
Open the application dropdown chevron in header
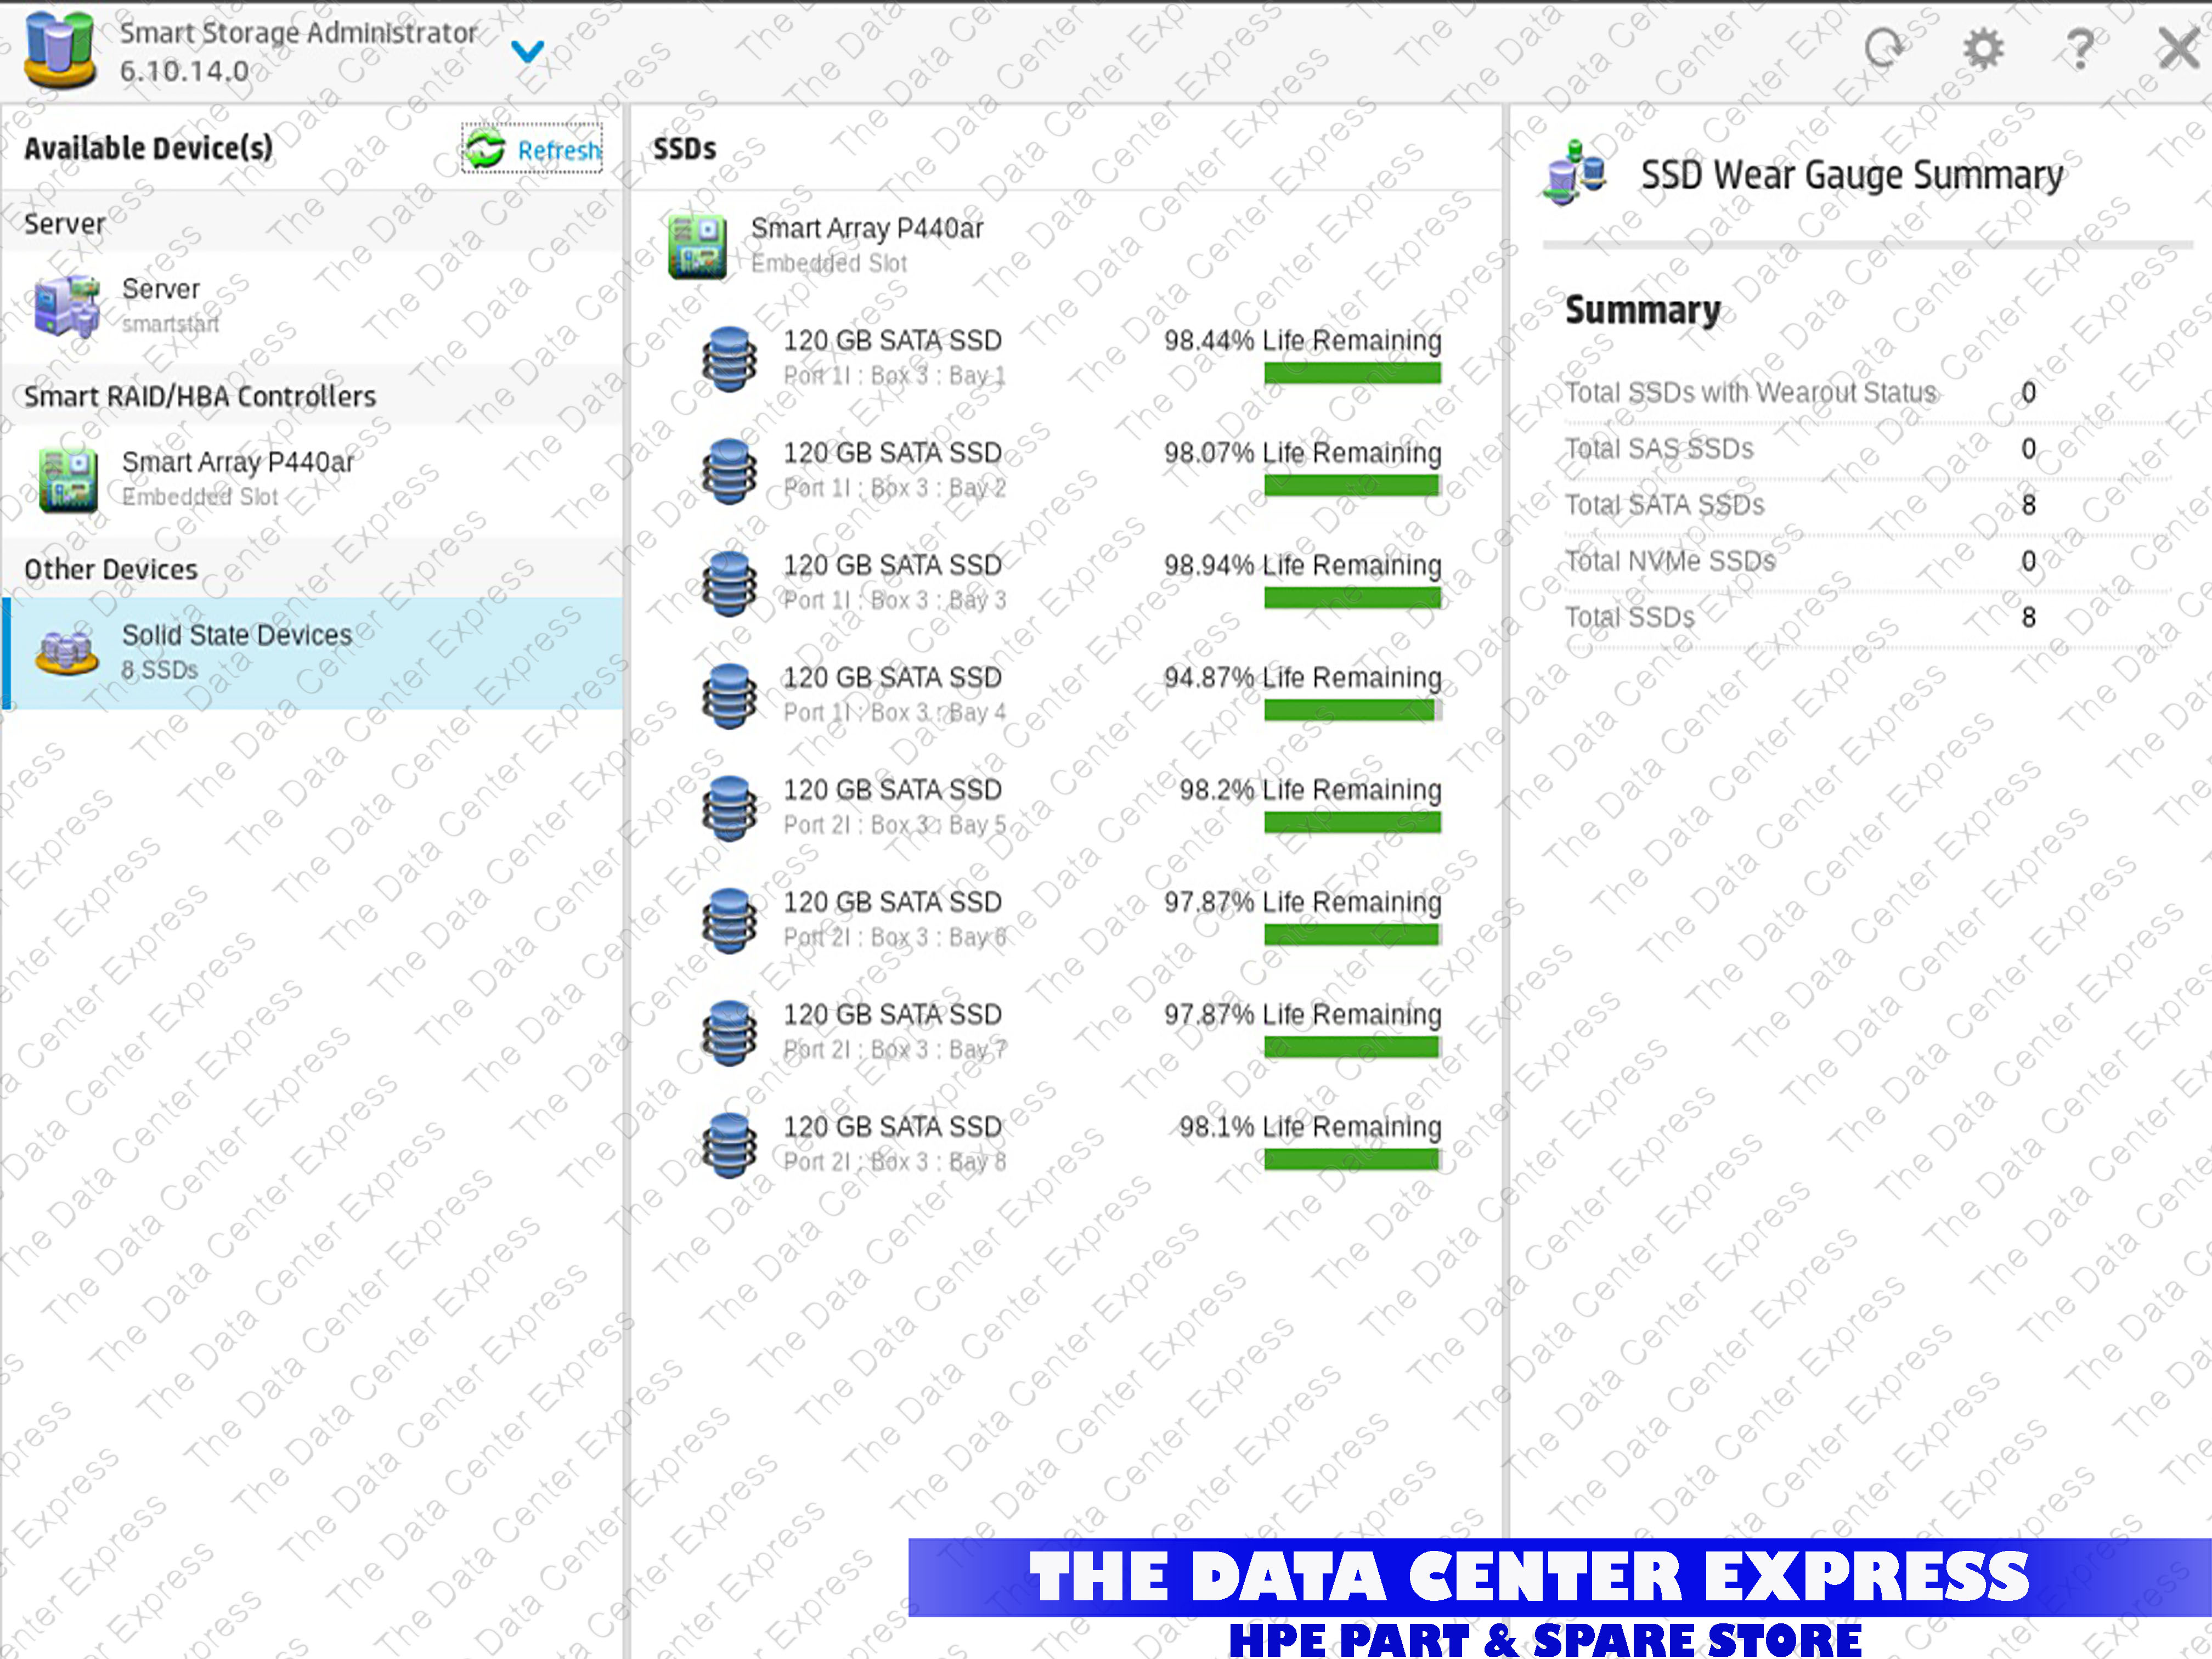527,50
